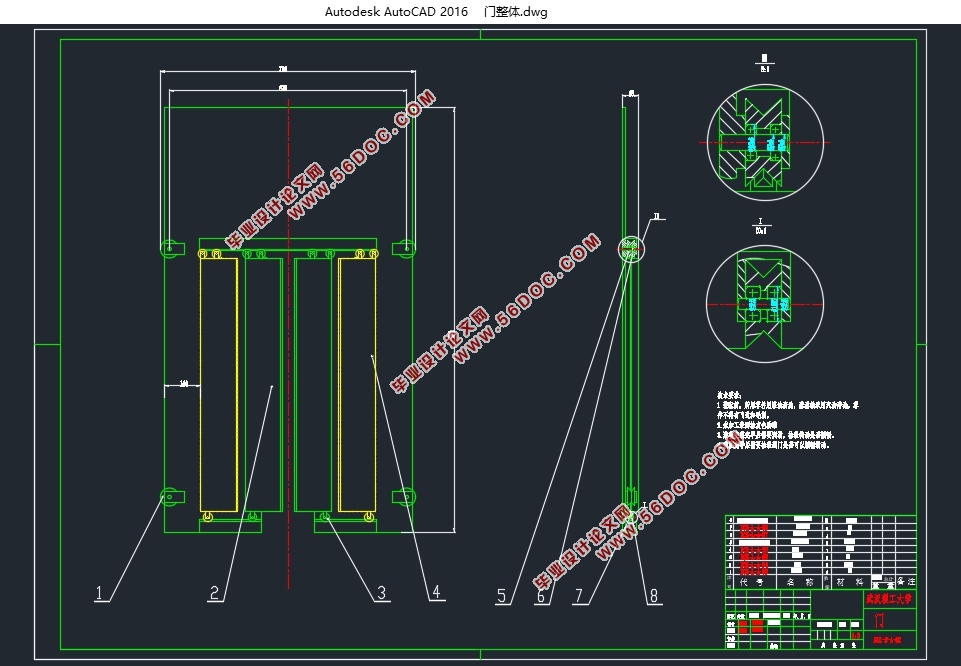Click the file name "门整体.dwg"
The height and width of the screenshot is (666, 961).
[515, 12]
